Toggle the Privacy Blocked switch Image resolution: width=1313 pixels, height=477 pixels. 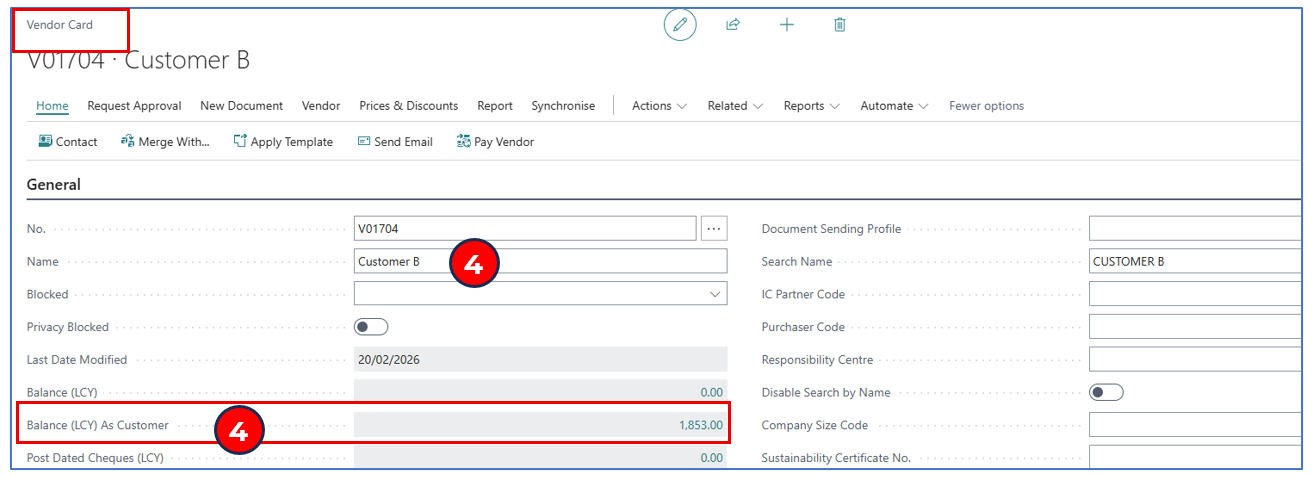pyautogui.click(x=371, y=327)
